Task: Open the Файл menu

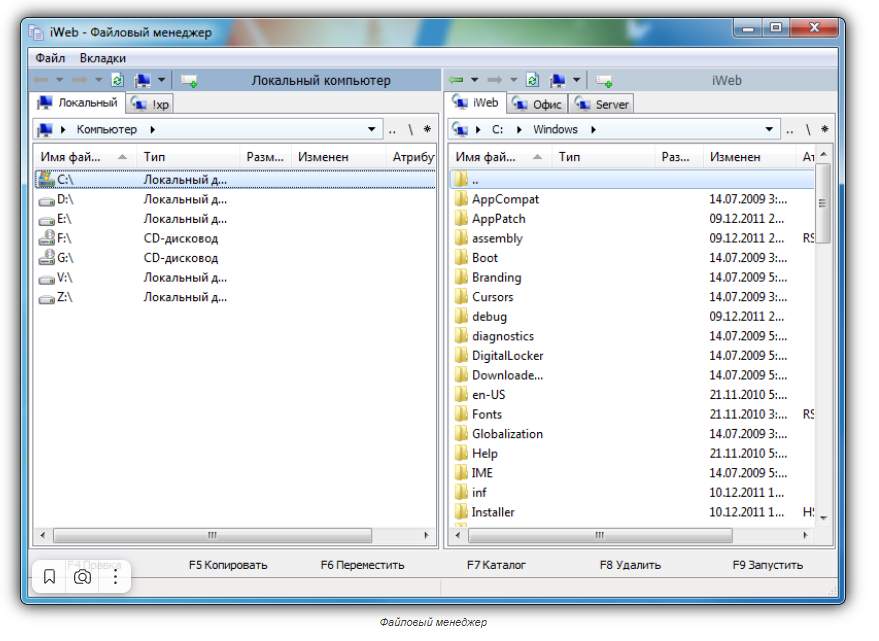Action: pyautogui.click(x=50, y=58)
